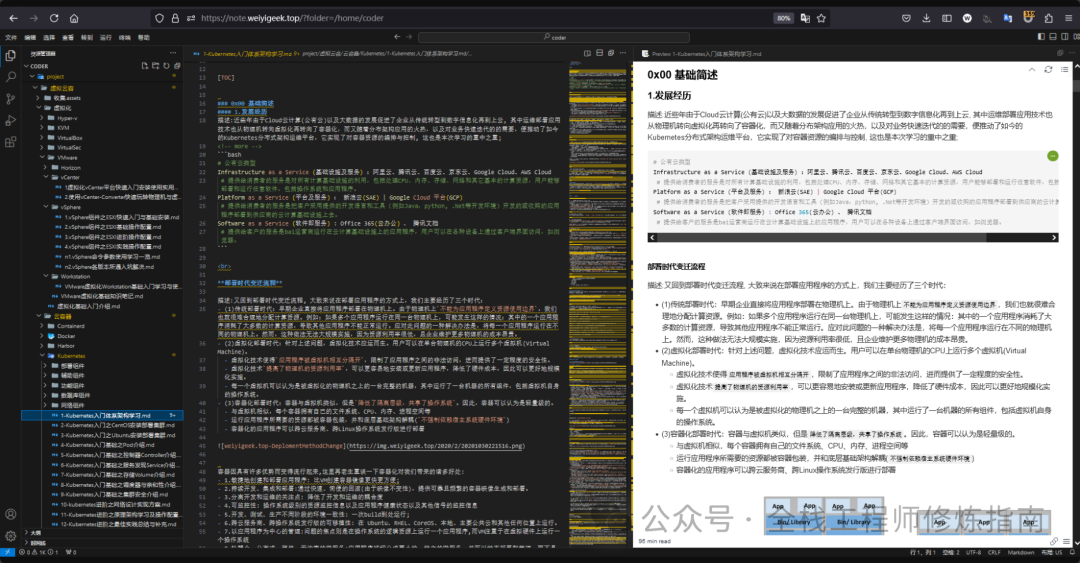Open file VMware虚拟化基础知识笔记.md
The width and height of the screenshot is (1080, 563).
click(x=101, y=296)
